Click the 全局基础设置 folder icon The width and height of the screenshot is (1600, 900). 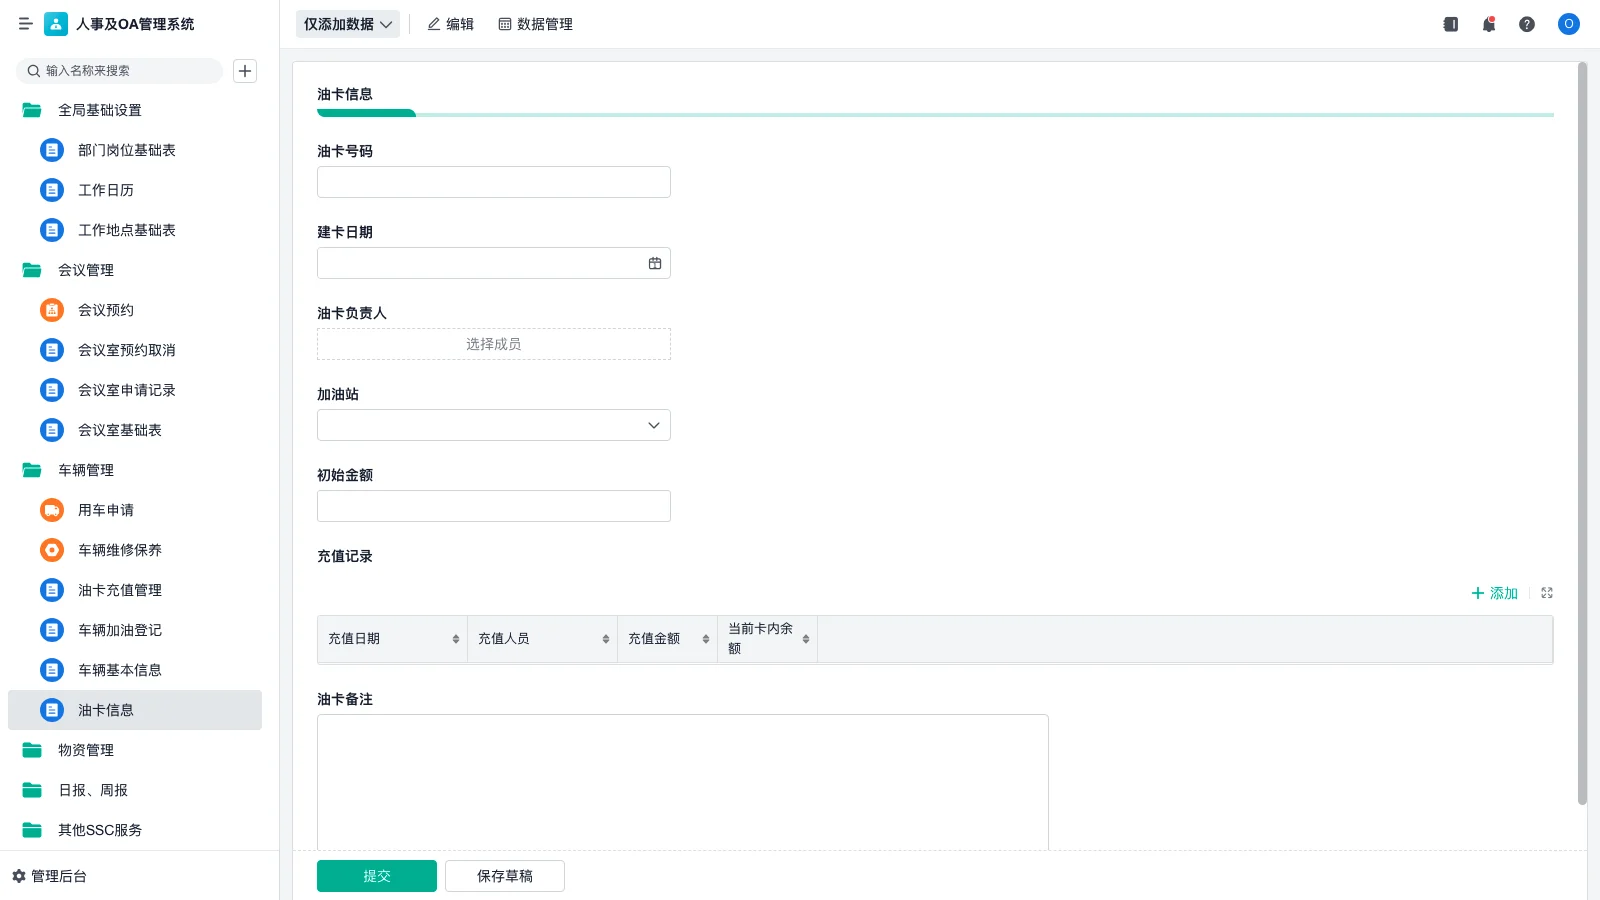coord(32,110)
